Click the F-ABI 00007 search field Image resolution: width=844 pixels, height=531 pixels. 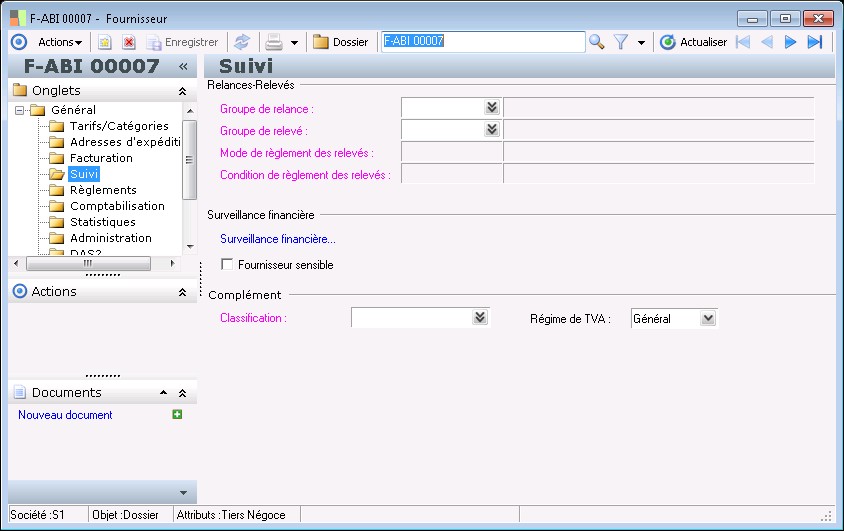pos(482,42)
